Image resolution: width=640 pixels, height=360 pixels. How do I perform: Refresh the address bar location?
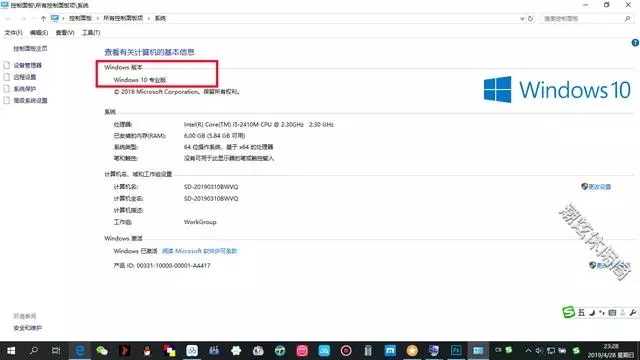[530, 18]
